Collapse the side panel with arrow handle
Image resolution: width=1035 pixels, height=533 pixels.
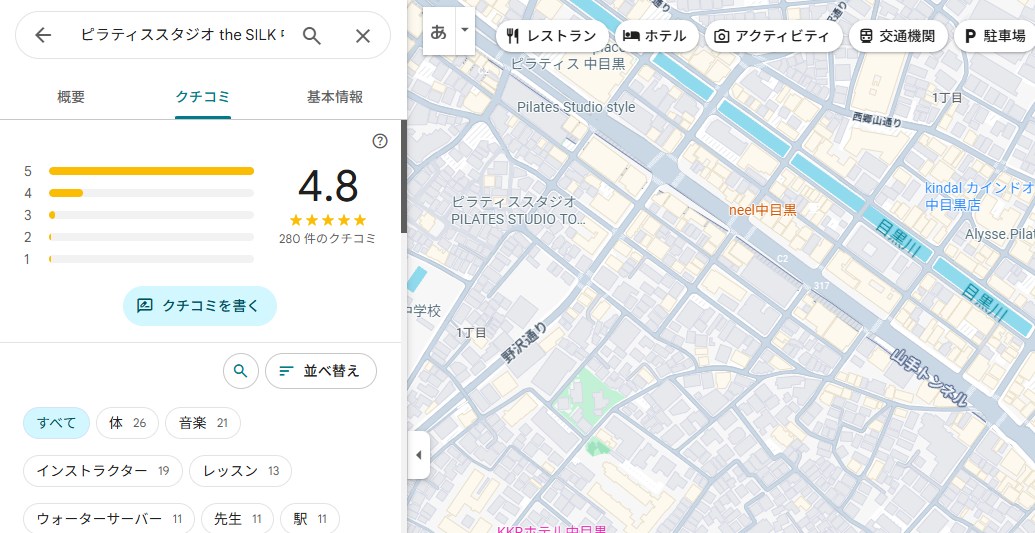[418, 455]
